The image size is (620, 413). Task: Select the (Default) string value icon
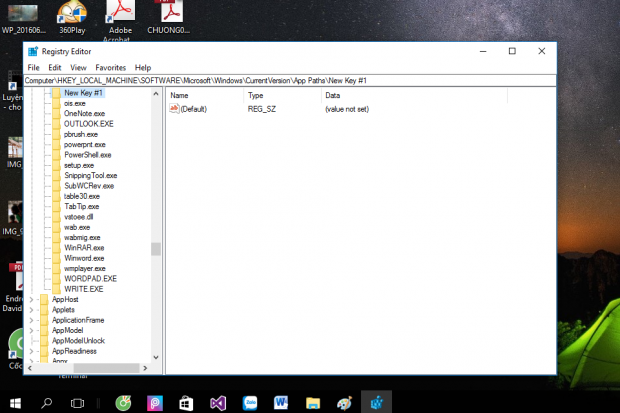pos(175,108)
